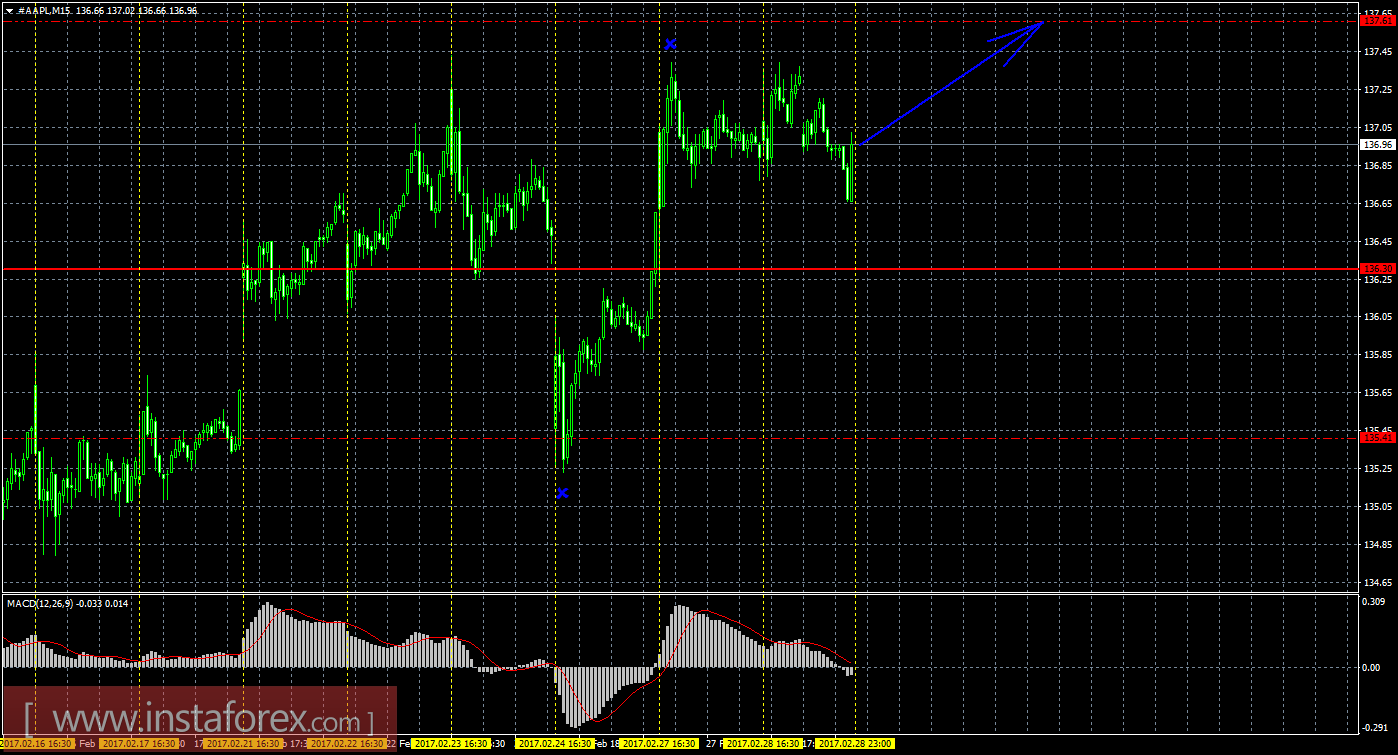Click the 137.25 value on price axis
Viewport: 1398px width, 755px height.
1377,90
